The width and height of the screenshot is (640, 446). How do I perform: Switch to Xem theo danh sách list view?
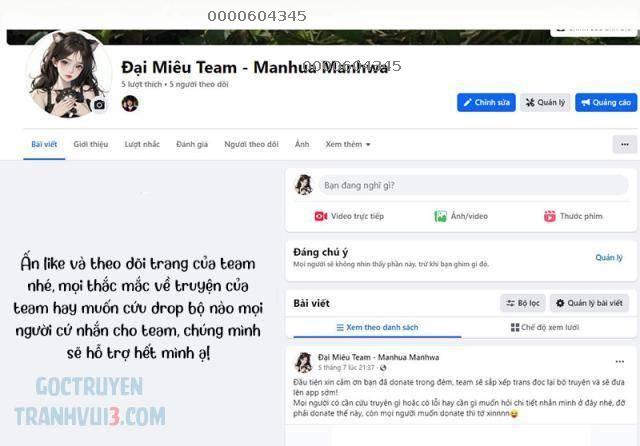click(377, 327)
